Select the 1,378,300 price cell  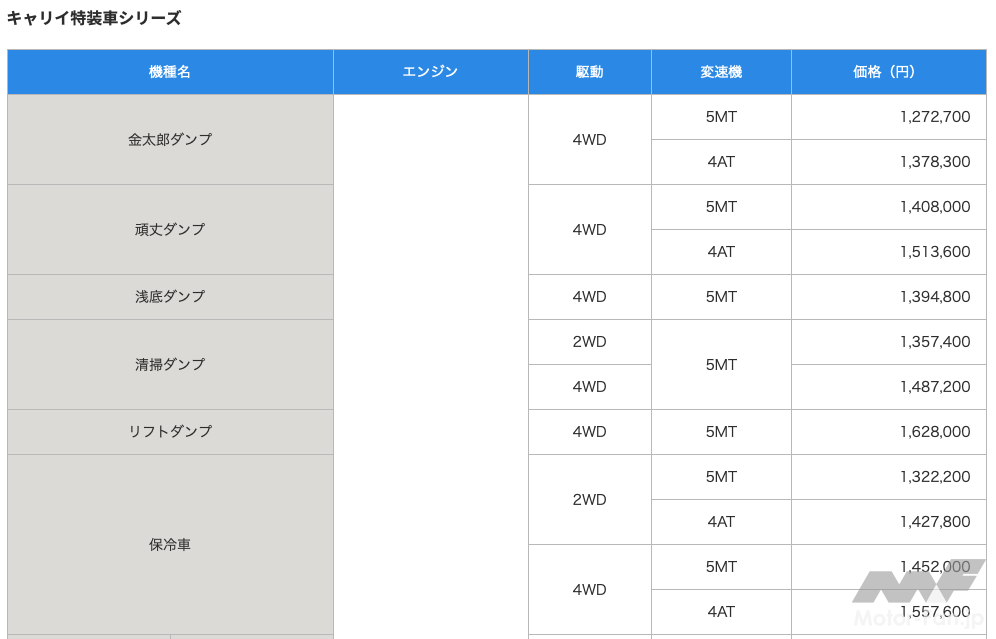(x=934, y=162)
